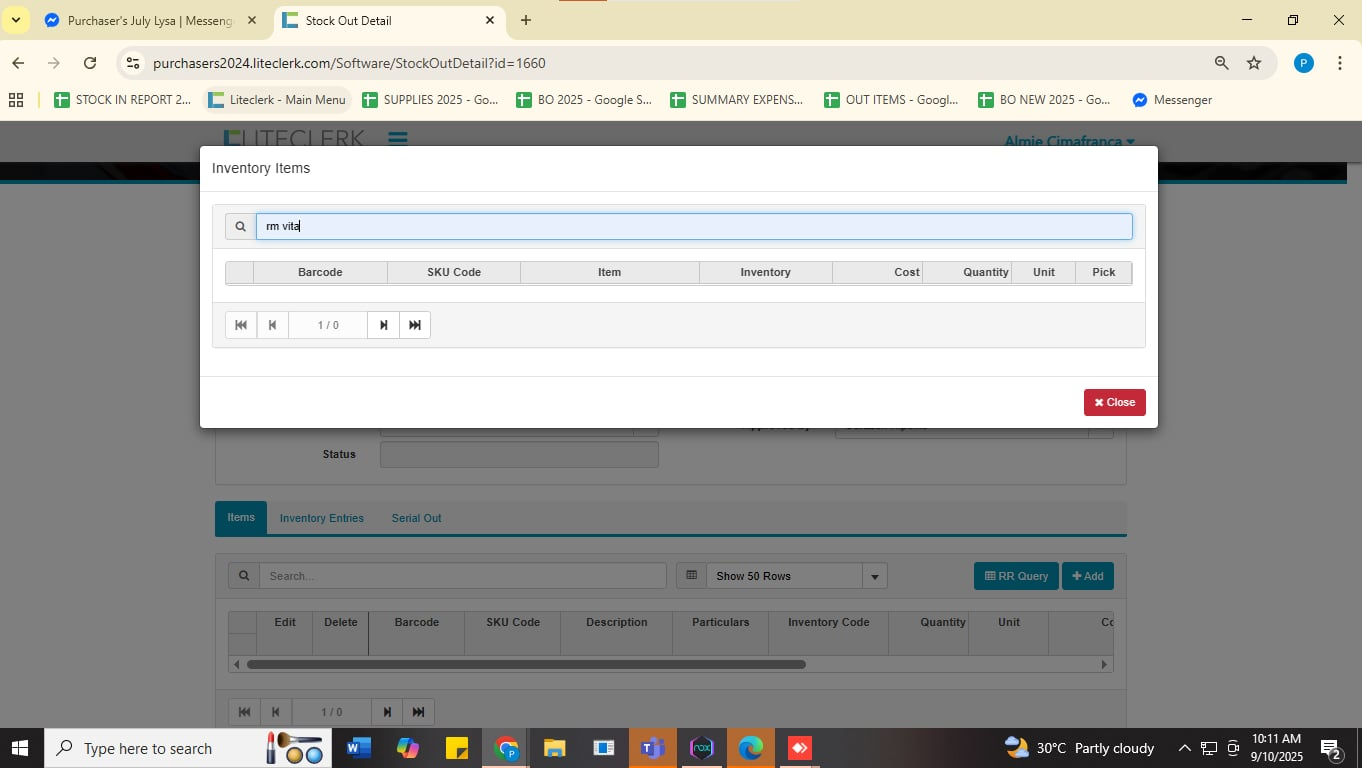Switch to the Purchaser's July Lysa Messenger tab
Viewport: 1362px width, 768px height.
tap(150, 20)
